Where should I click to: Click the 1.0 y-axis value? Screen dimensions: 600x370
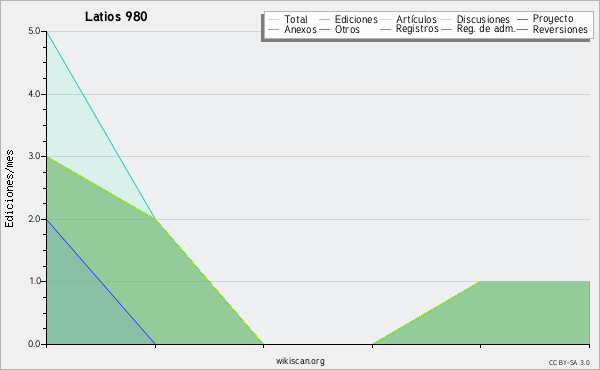34,281
